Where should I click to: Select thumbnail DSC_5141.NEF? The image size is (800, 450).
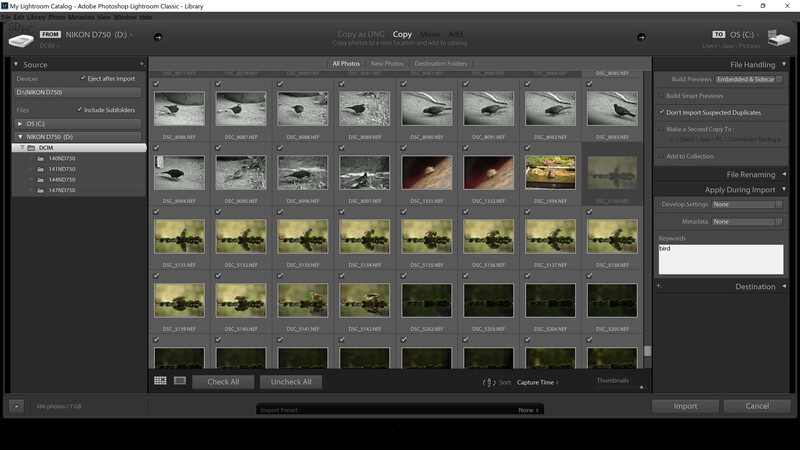303,301
